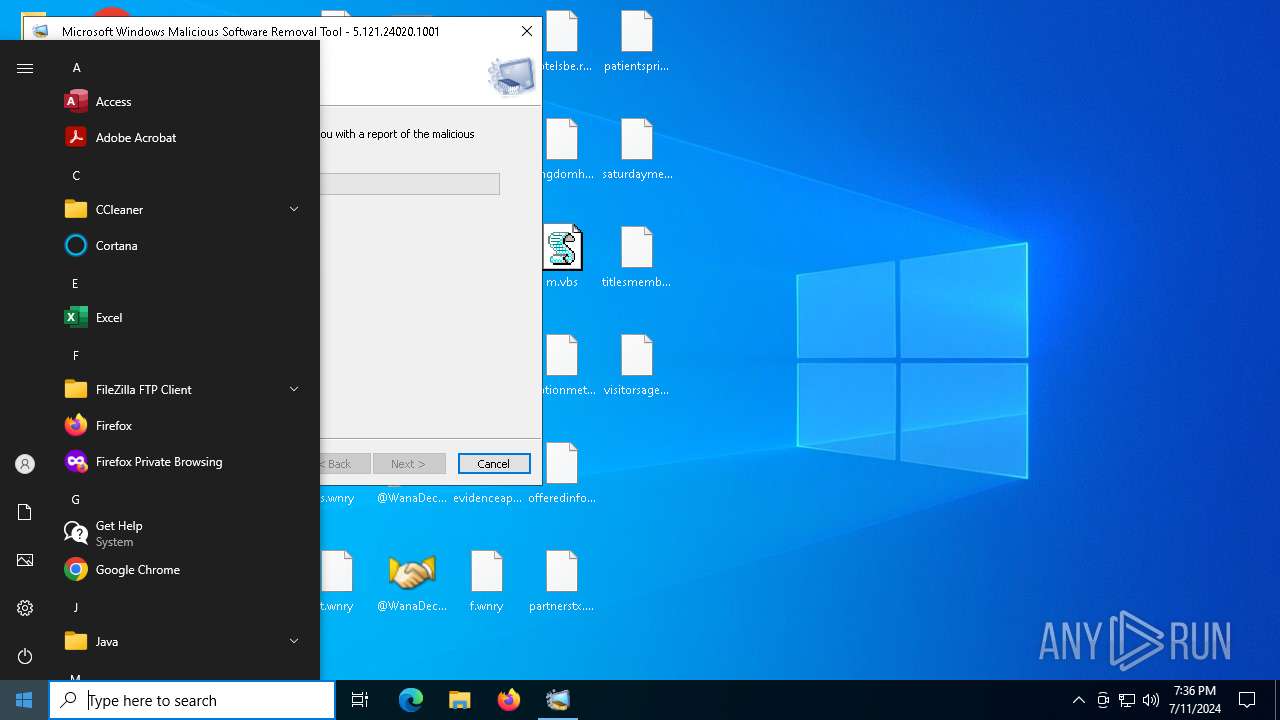Jump to letter J section header

[75, 607]
